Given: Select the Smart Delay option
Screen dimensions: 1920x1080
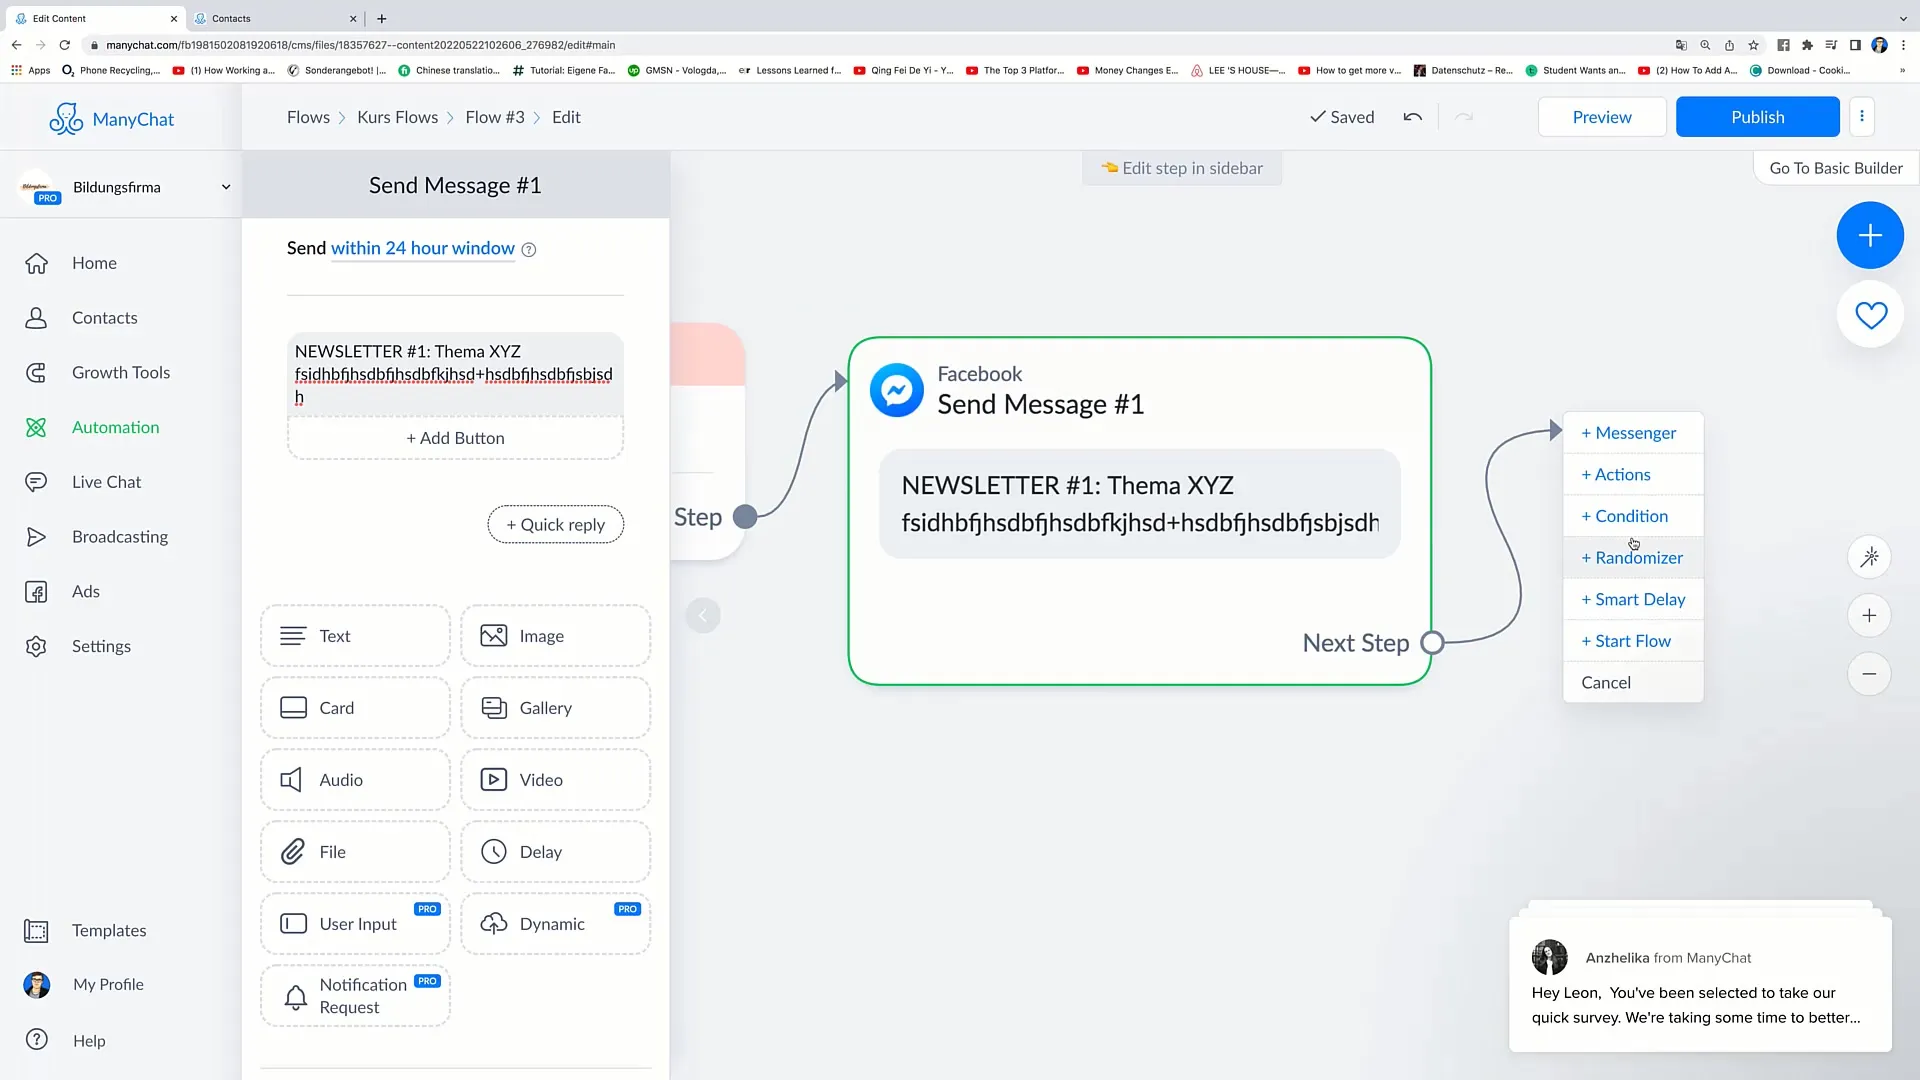Looking at the screenshot, I should point(1633,599).
